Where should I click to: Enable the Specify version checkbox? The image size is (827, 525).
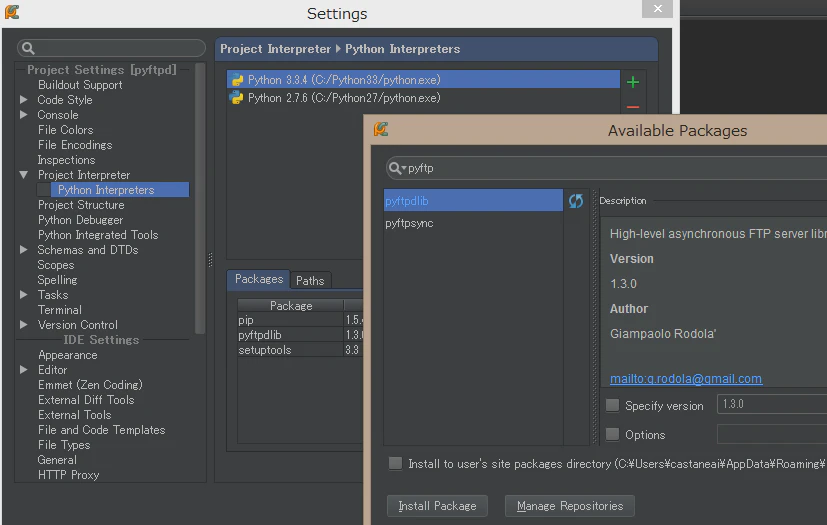coord(612,405)
